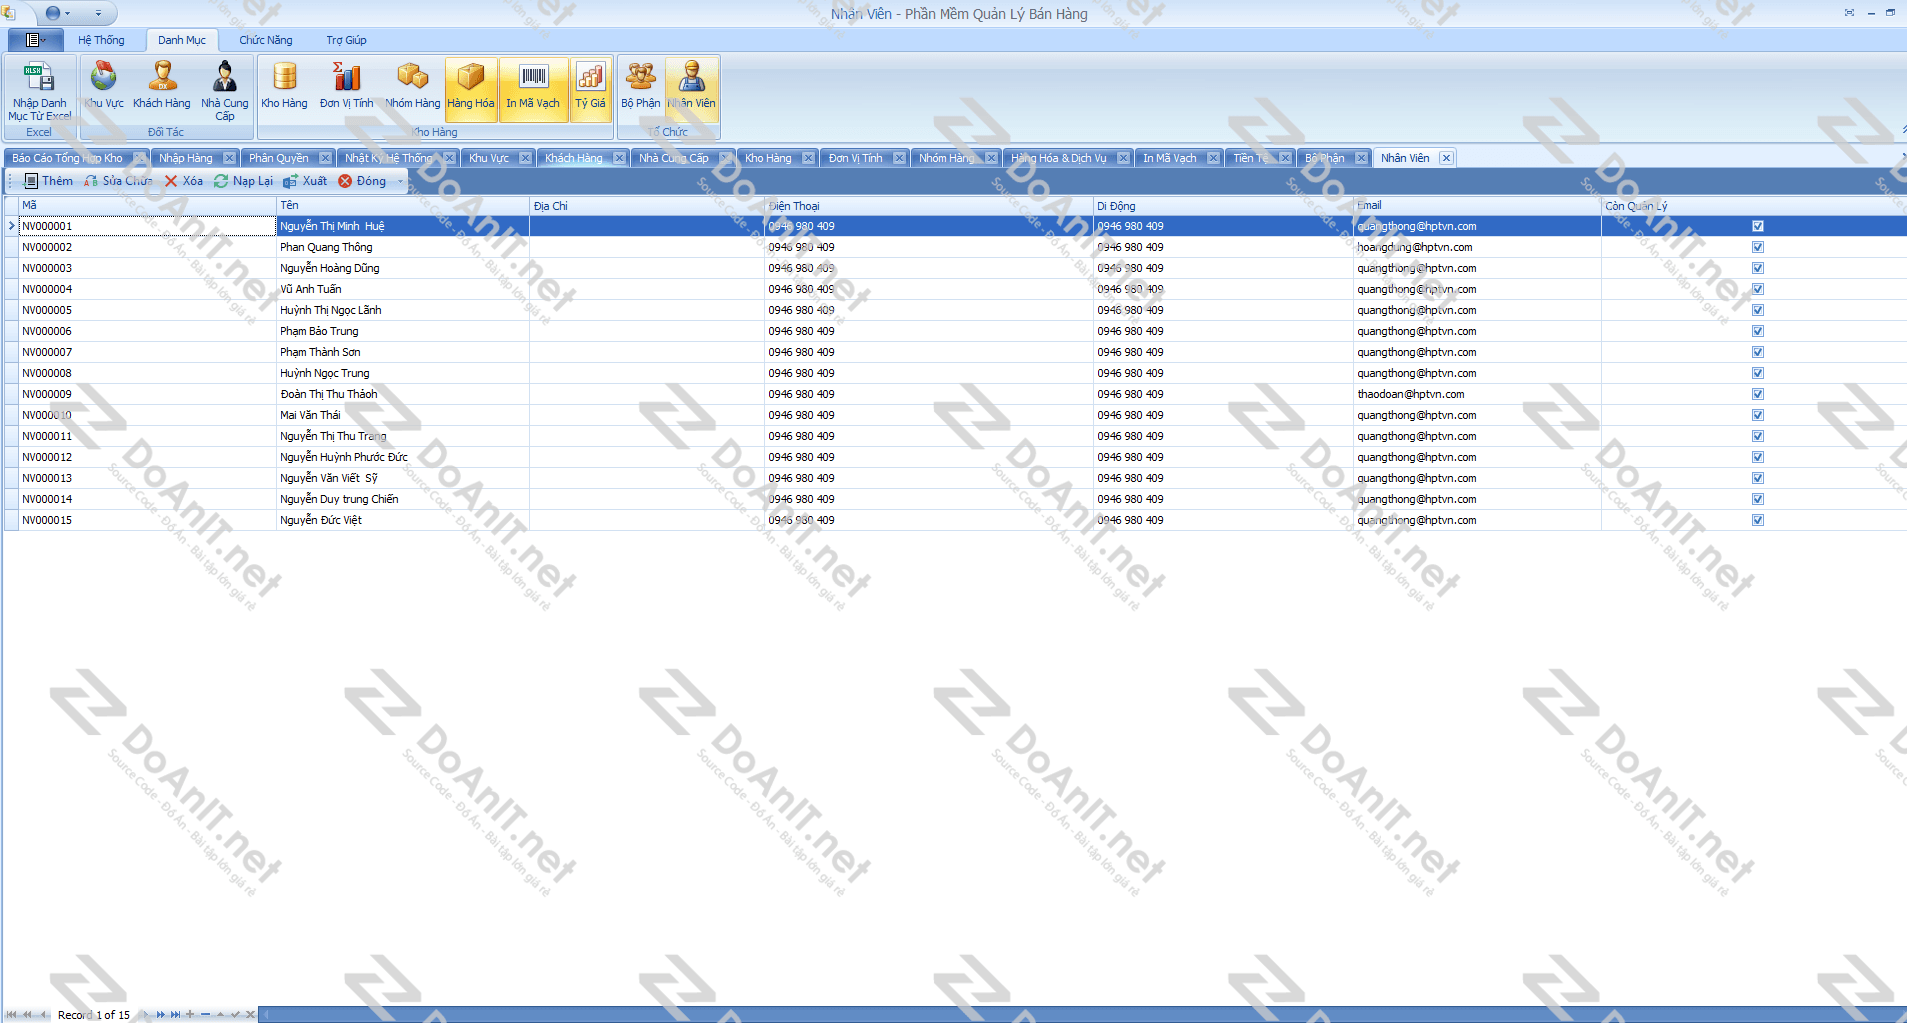Select row Đoàn Thị Thu Thảo
The width and height of the screenshot is (1907, 1023).
coord(955,394)
